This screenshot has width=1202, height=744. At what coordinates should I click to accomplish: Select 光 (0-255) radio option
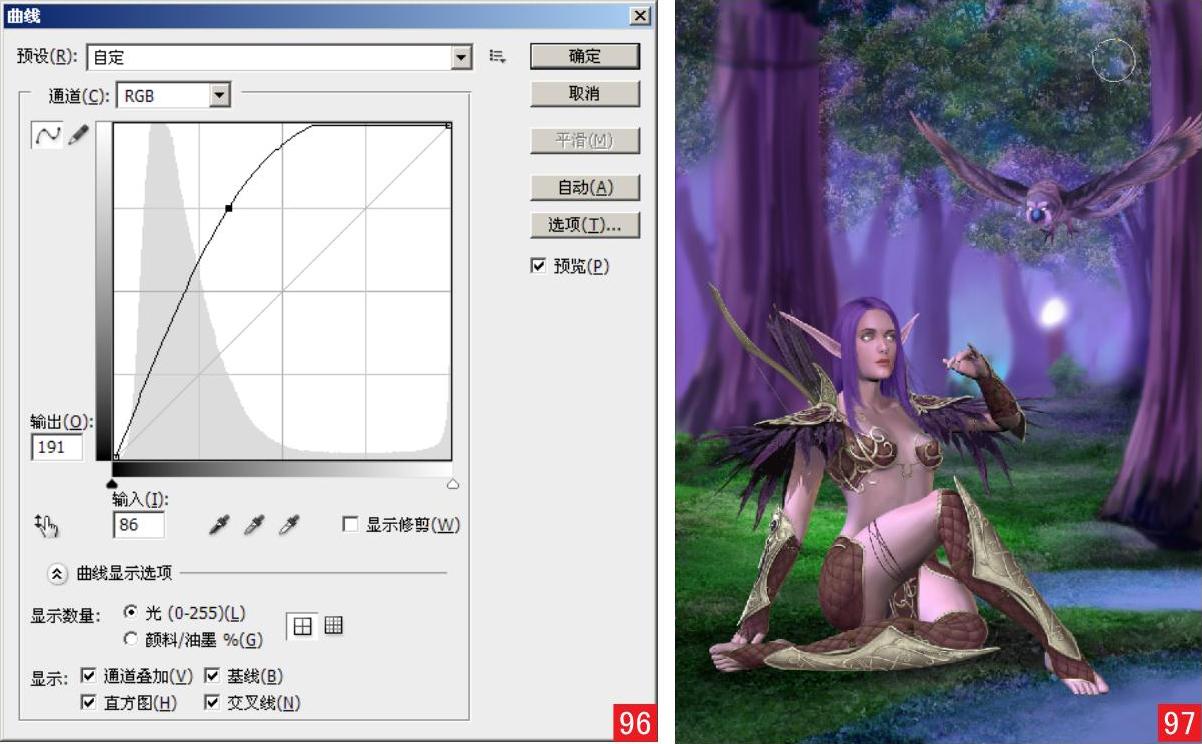click(129, 612)
